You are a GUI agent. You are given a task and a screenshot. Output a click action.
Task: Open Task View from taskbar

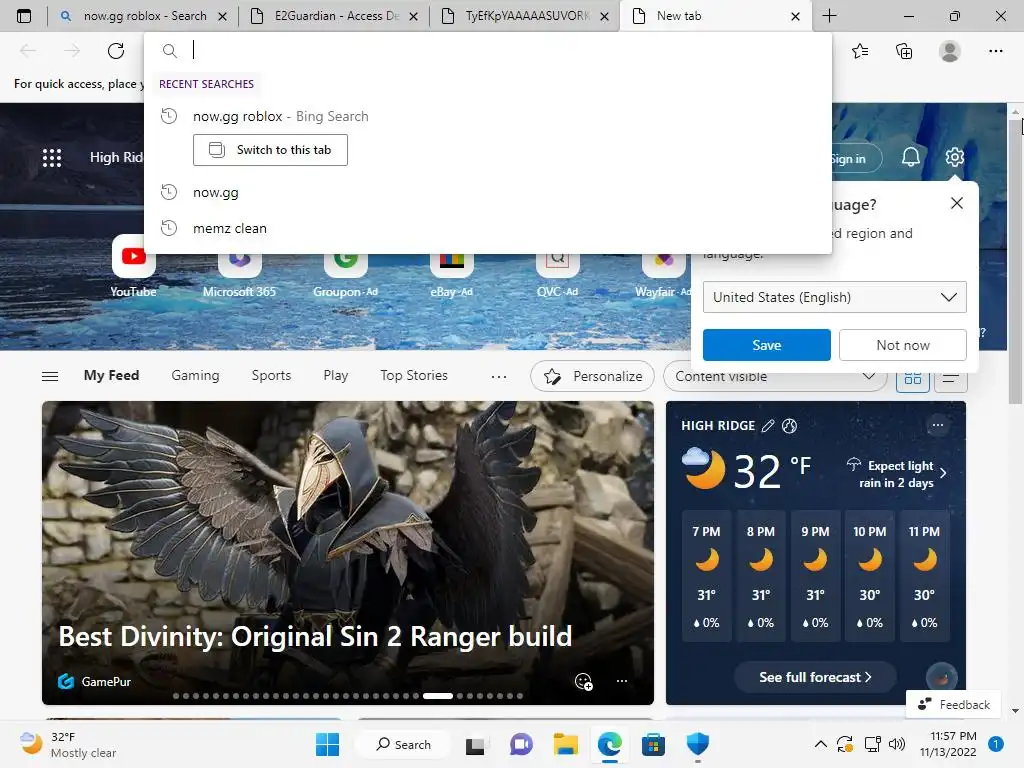475,744
